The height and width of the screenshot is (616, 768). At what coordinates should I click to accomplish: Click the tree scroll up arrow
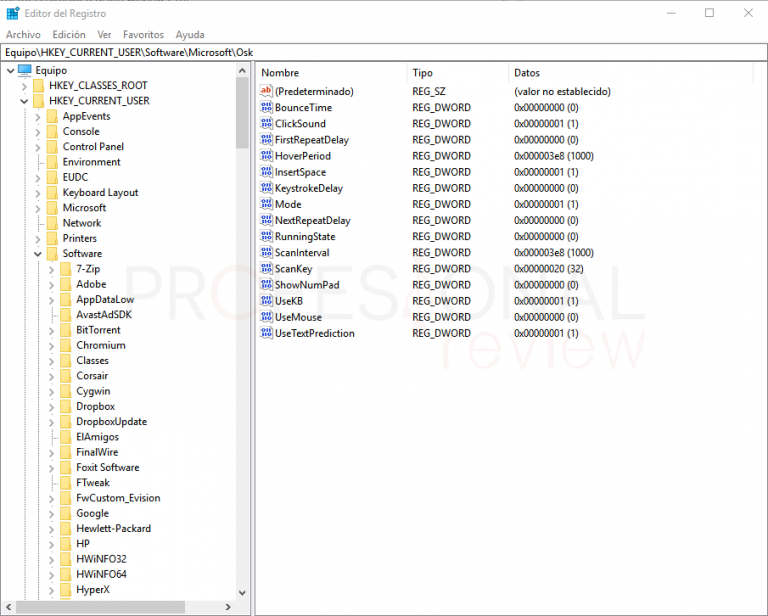(x=242, y=71)
